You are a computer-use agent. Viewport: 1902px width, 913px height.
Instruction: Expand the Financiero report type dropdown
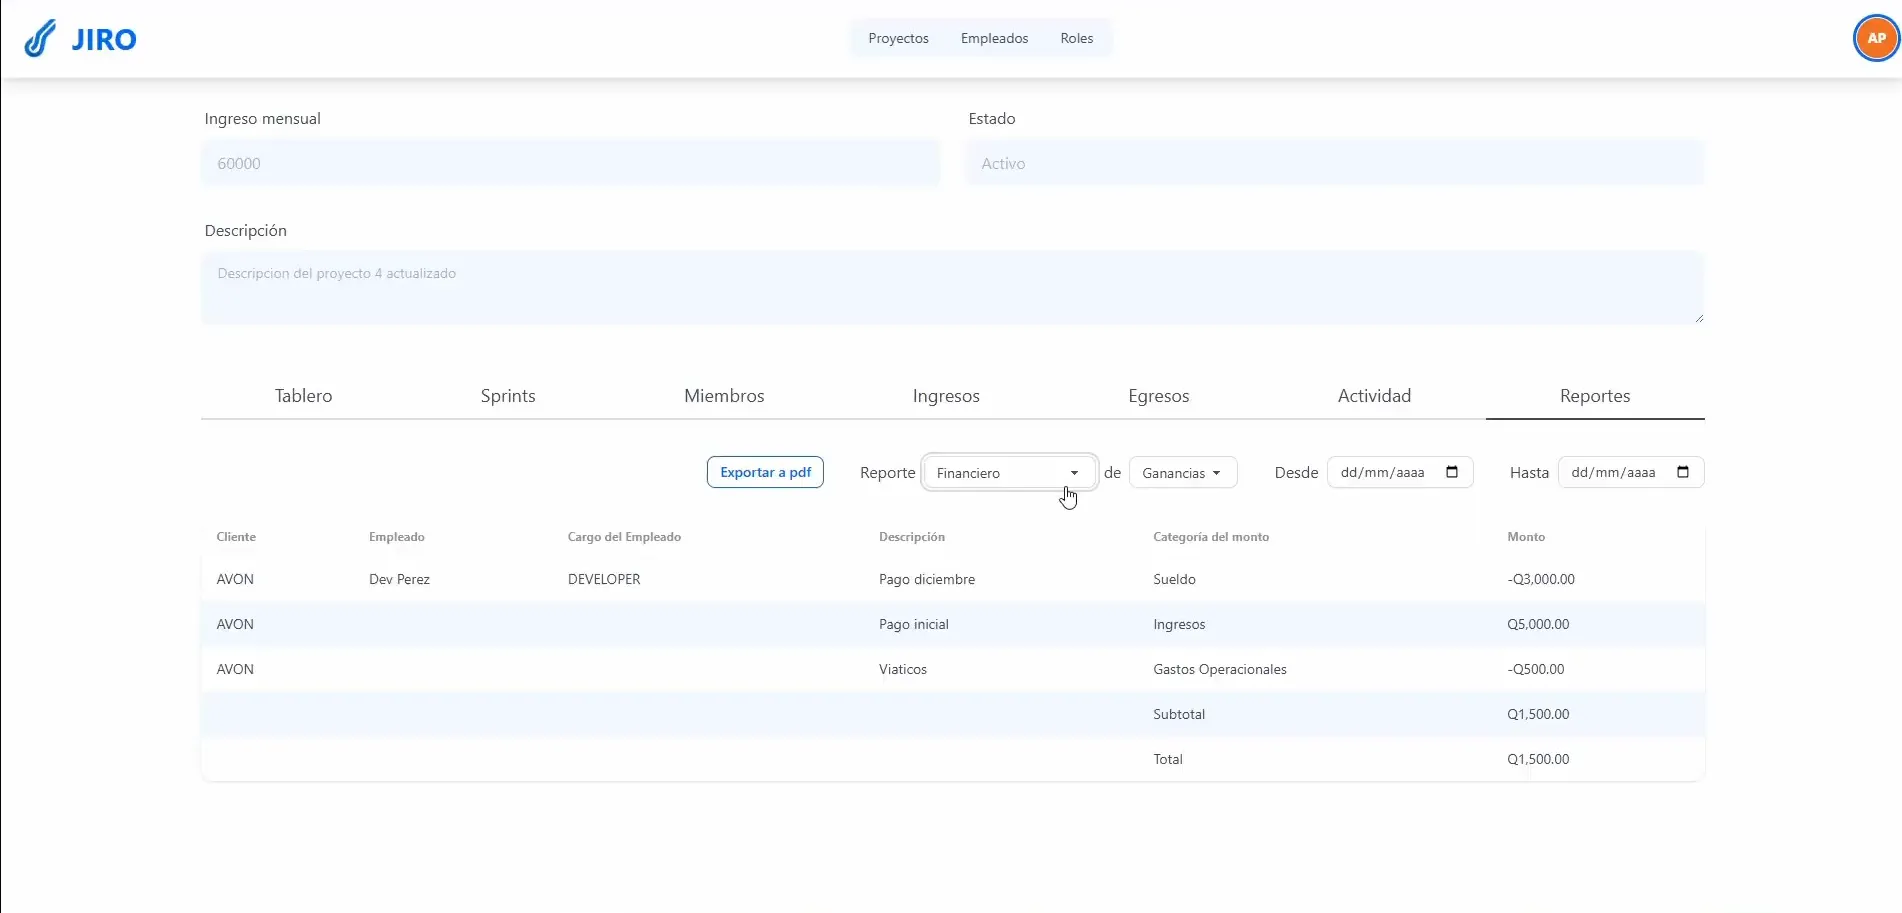coord(1008,473)
